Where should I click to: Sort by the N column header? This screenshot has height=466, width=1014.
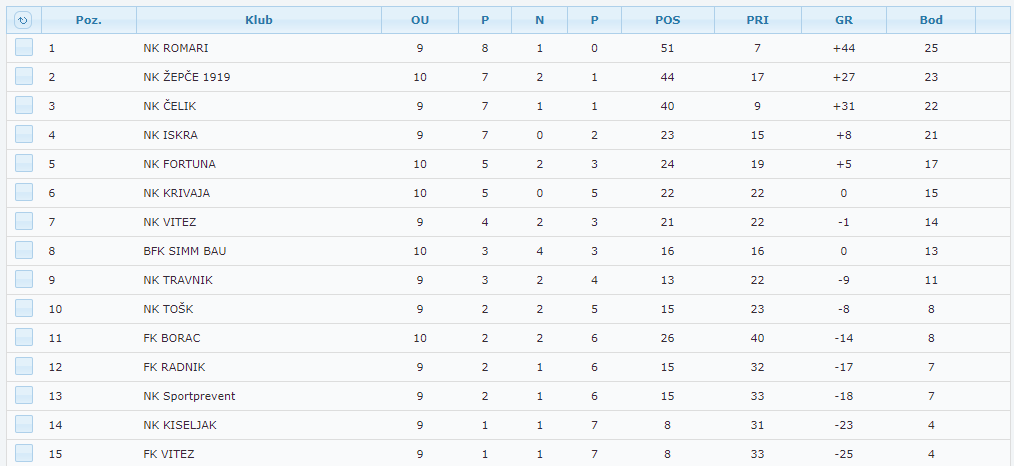540,20
